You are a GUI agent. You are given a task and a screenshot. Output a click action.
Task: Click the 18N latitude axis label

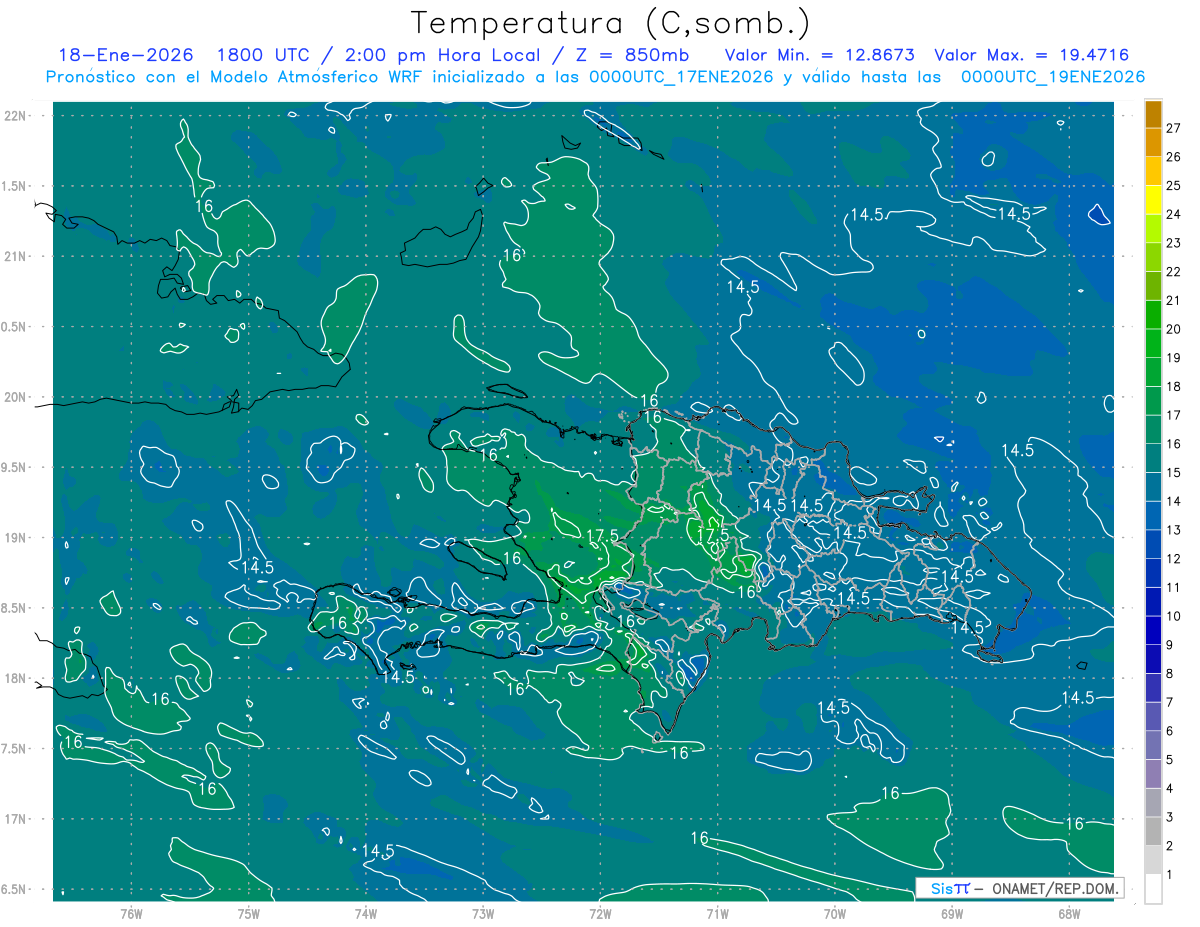click(15, 678)
